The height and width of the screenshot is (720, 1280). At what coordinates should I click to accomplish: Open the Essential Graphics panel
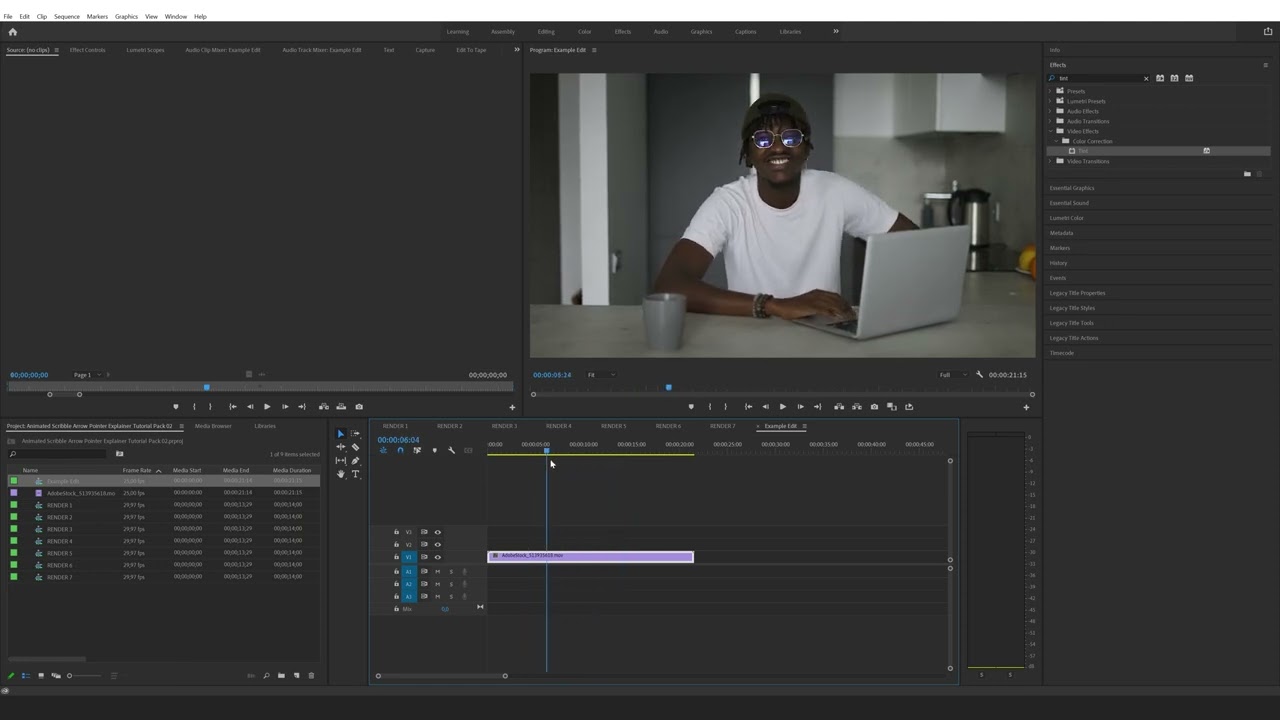(1072, 188)
